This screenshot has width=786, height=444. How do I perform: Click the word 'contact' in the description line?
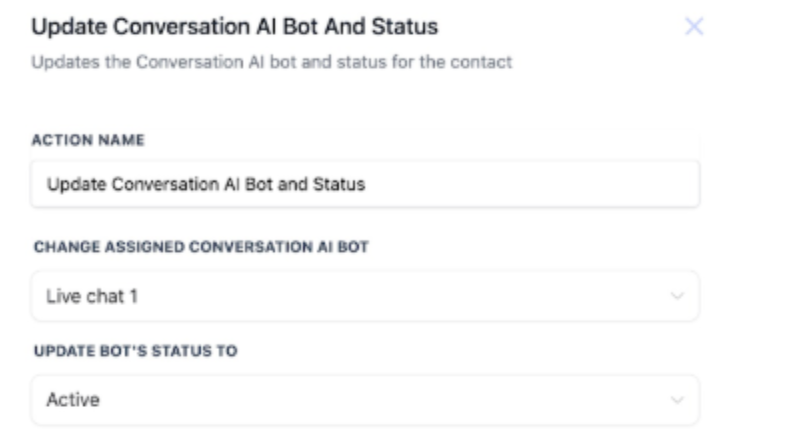(487, 63)
